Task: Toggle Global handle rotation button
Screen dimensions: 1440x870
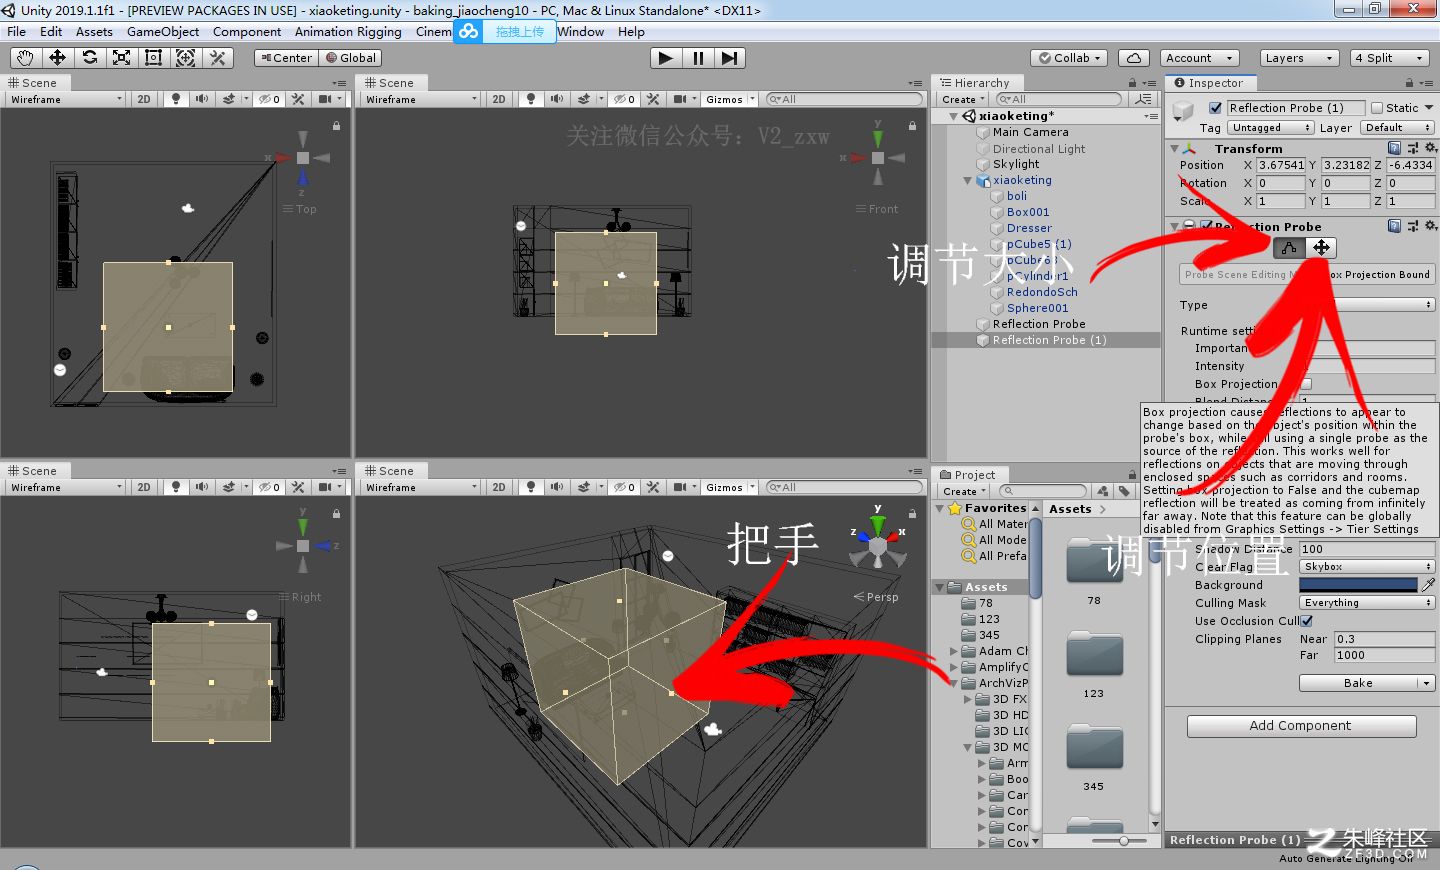Action: pyautogui.click(x=350, y=58)
